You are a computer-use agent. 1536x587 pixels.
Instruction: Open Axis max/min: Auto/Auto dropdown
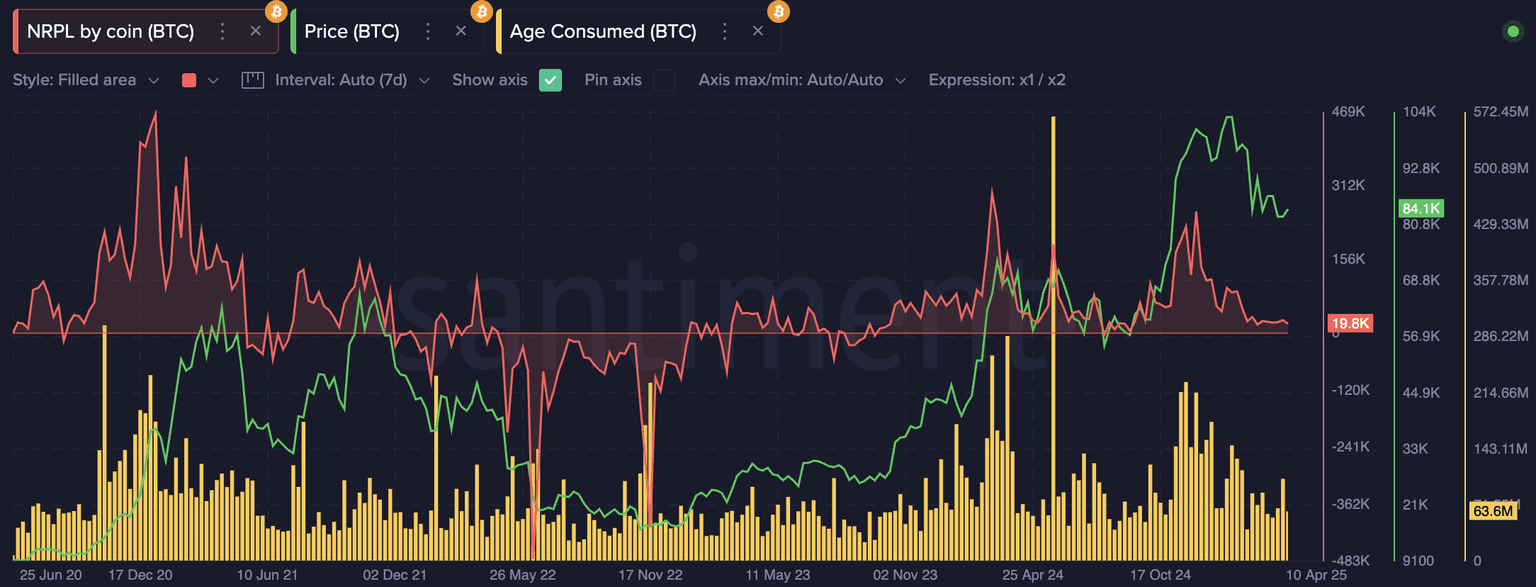[802, 80]
